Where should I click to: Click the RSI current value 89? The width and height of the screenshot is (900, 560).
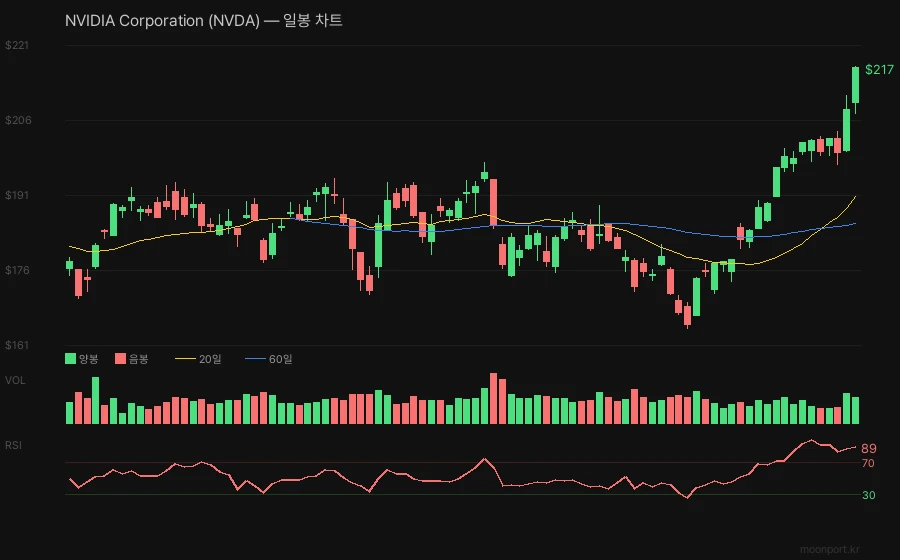coord(869,449)
